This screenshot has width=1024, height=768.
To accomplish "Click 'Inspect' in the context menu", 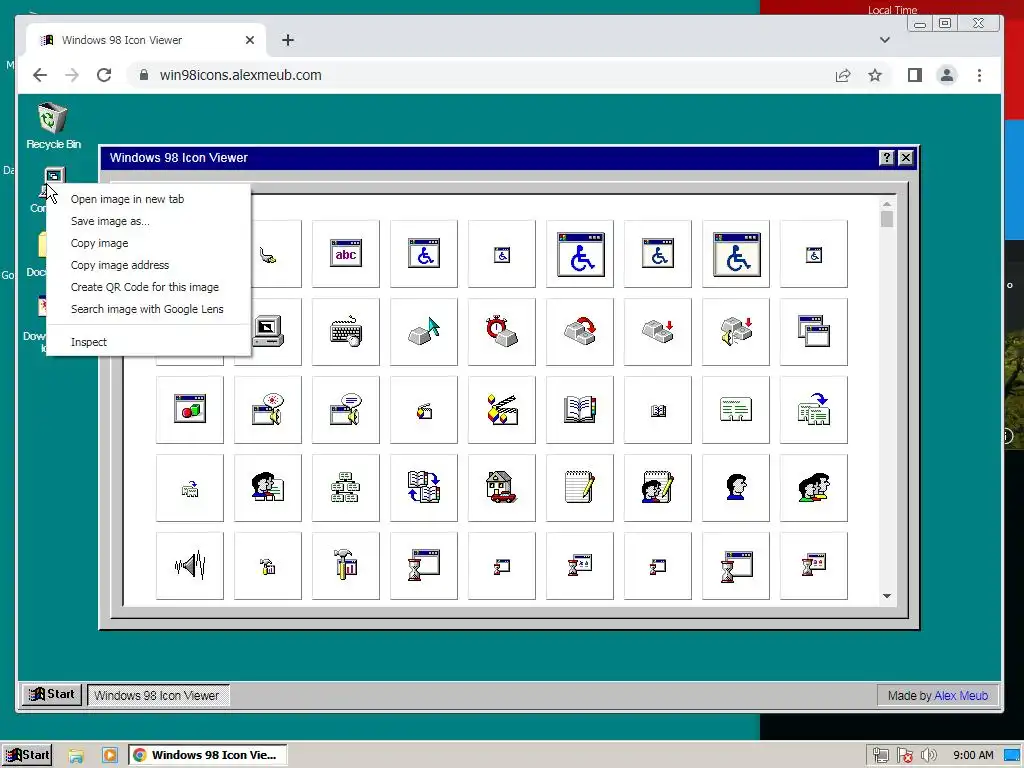I will tap(148, 342).
